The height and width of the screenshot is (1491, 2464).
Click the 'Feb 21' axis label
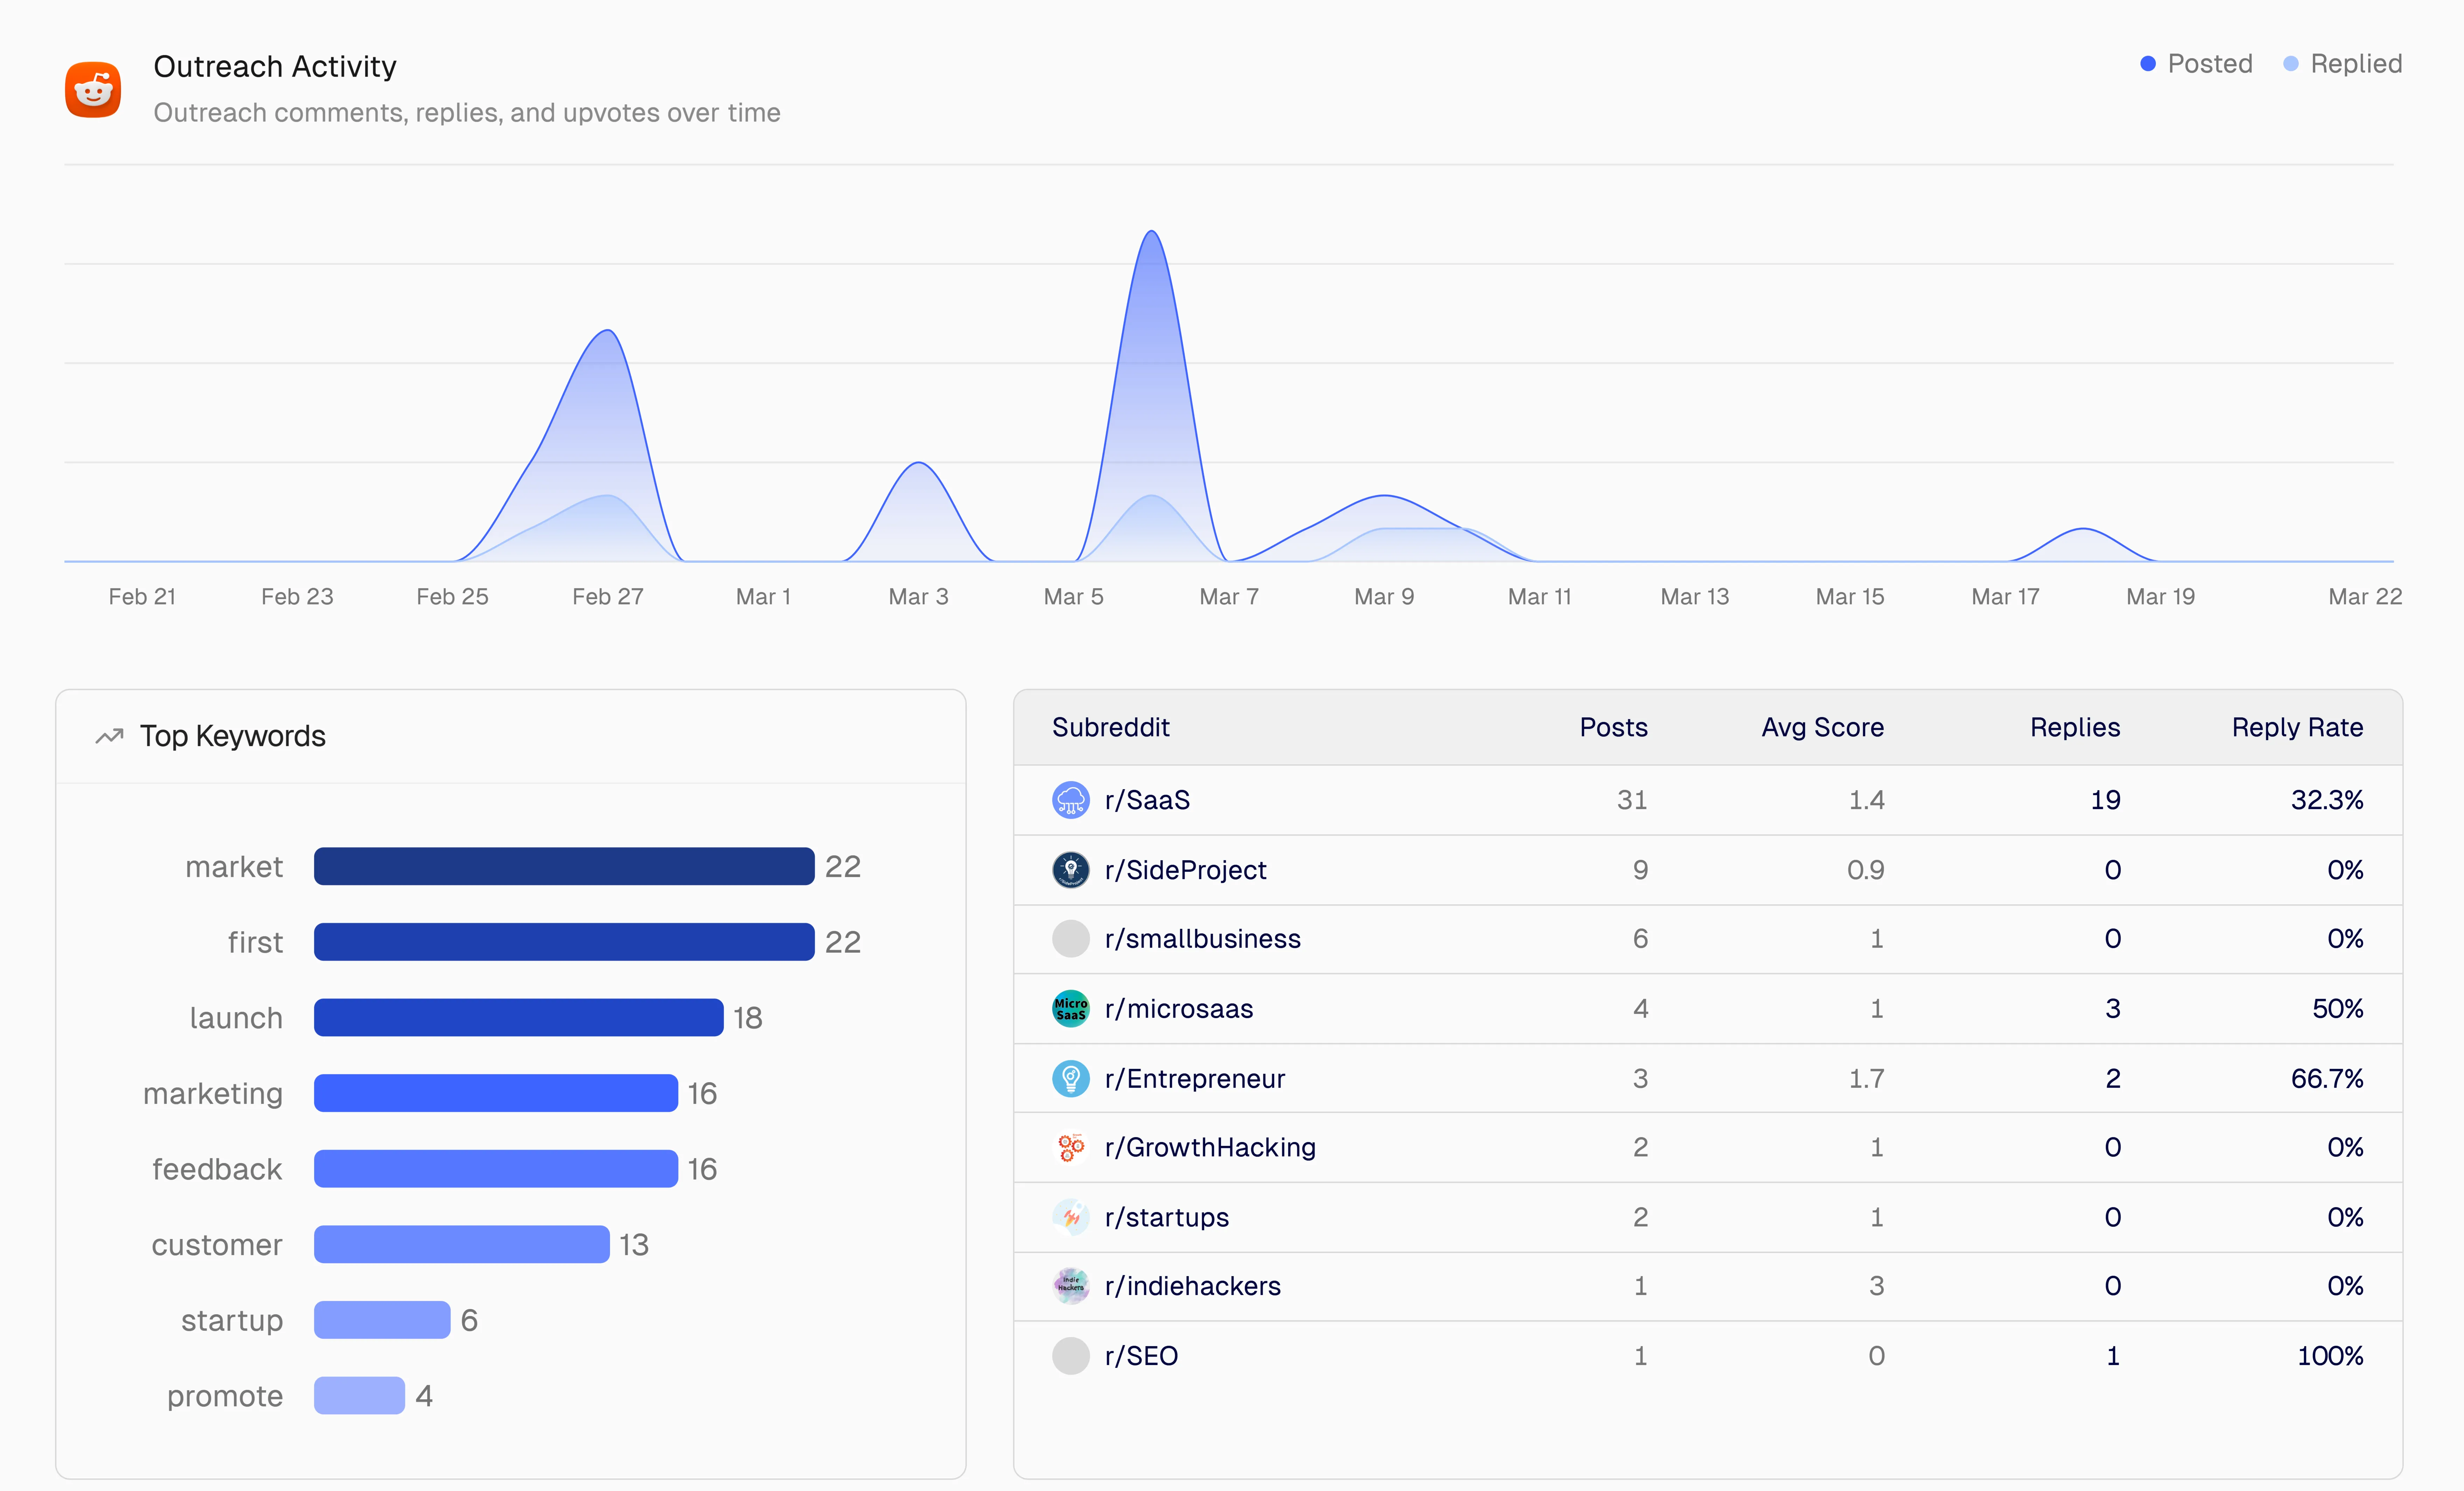[142, 597]
